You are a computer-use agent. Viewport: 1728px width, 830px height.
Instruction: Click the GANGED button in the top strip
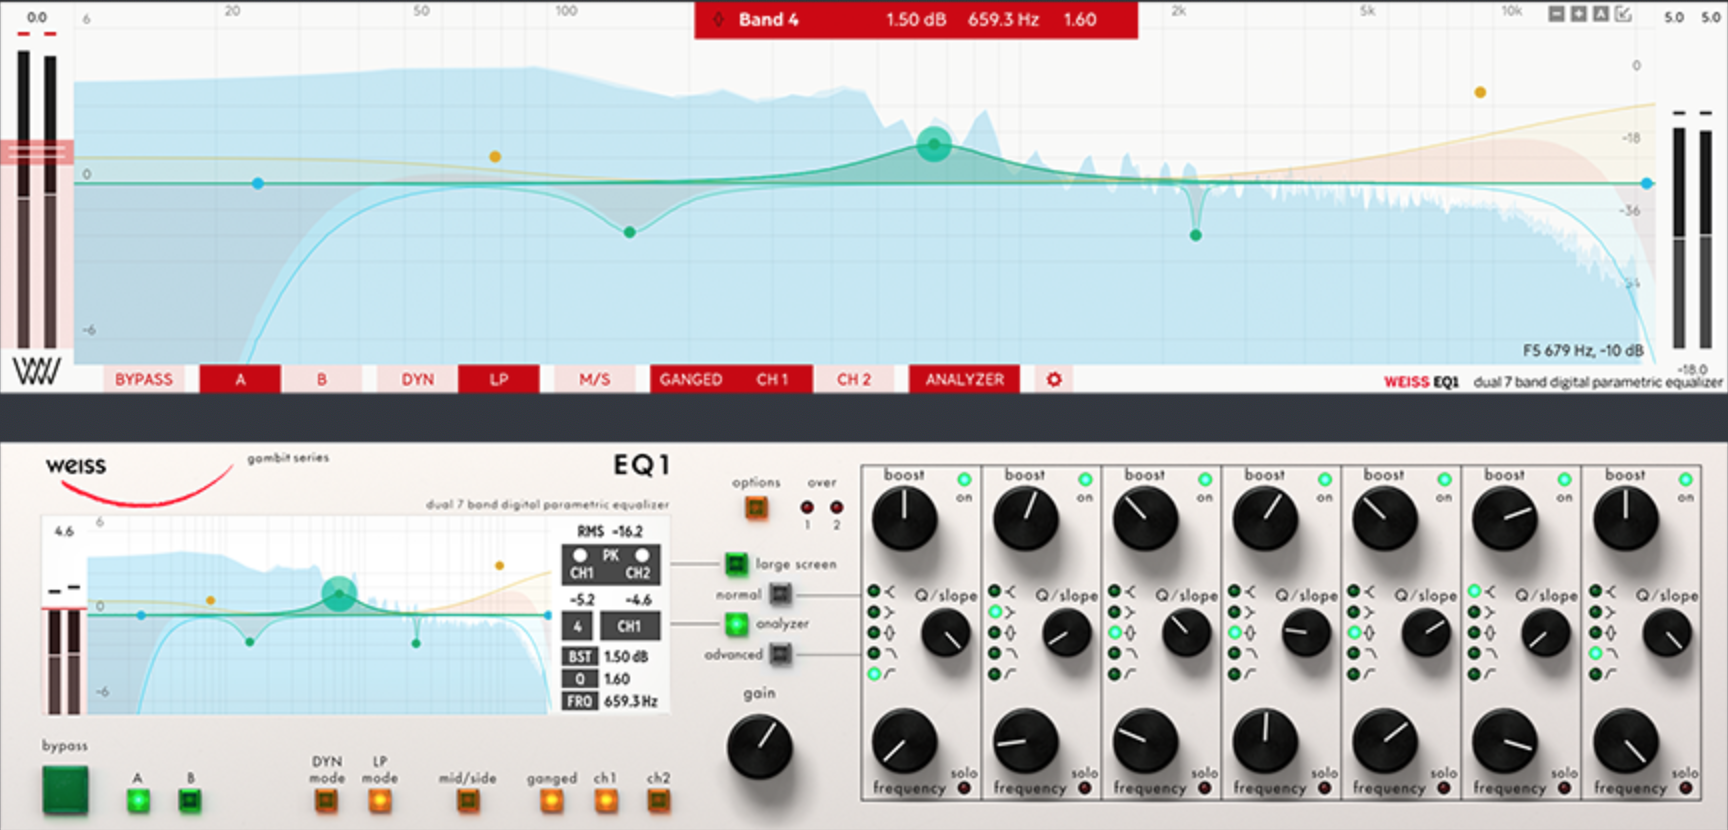coord(691,379)
